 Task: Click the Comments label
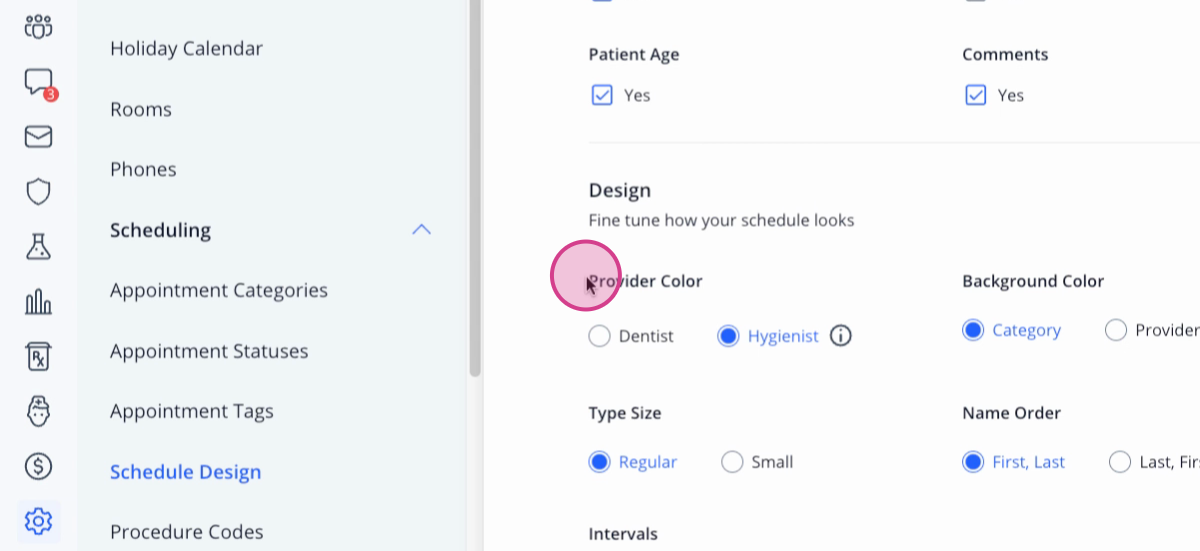(x=1005, y=54)
